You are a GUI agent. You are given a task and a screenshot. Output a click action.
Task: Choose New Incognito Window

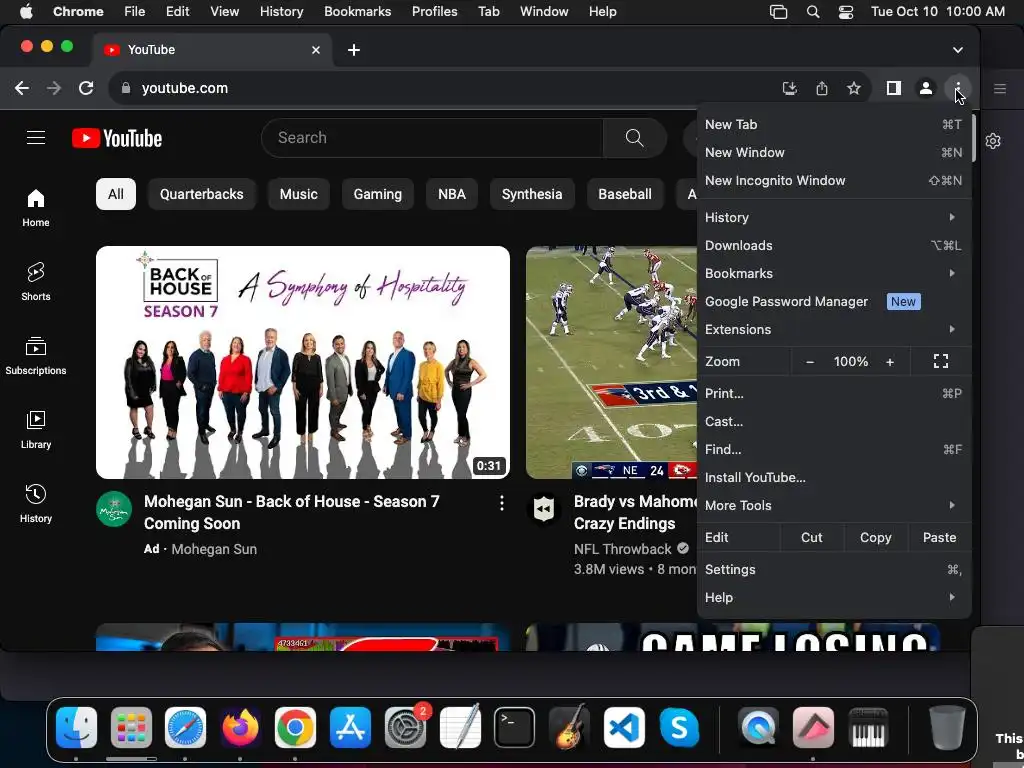tap(834, 180)
